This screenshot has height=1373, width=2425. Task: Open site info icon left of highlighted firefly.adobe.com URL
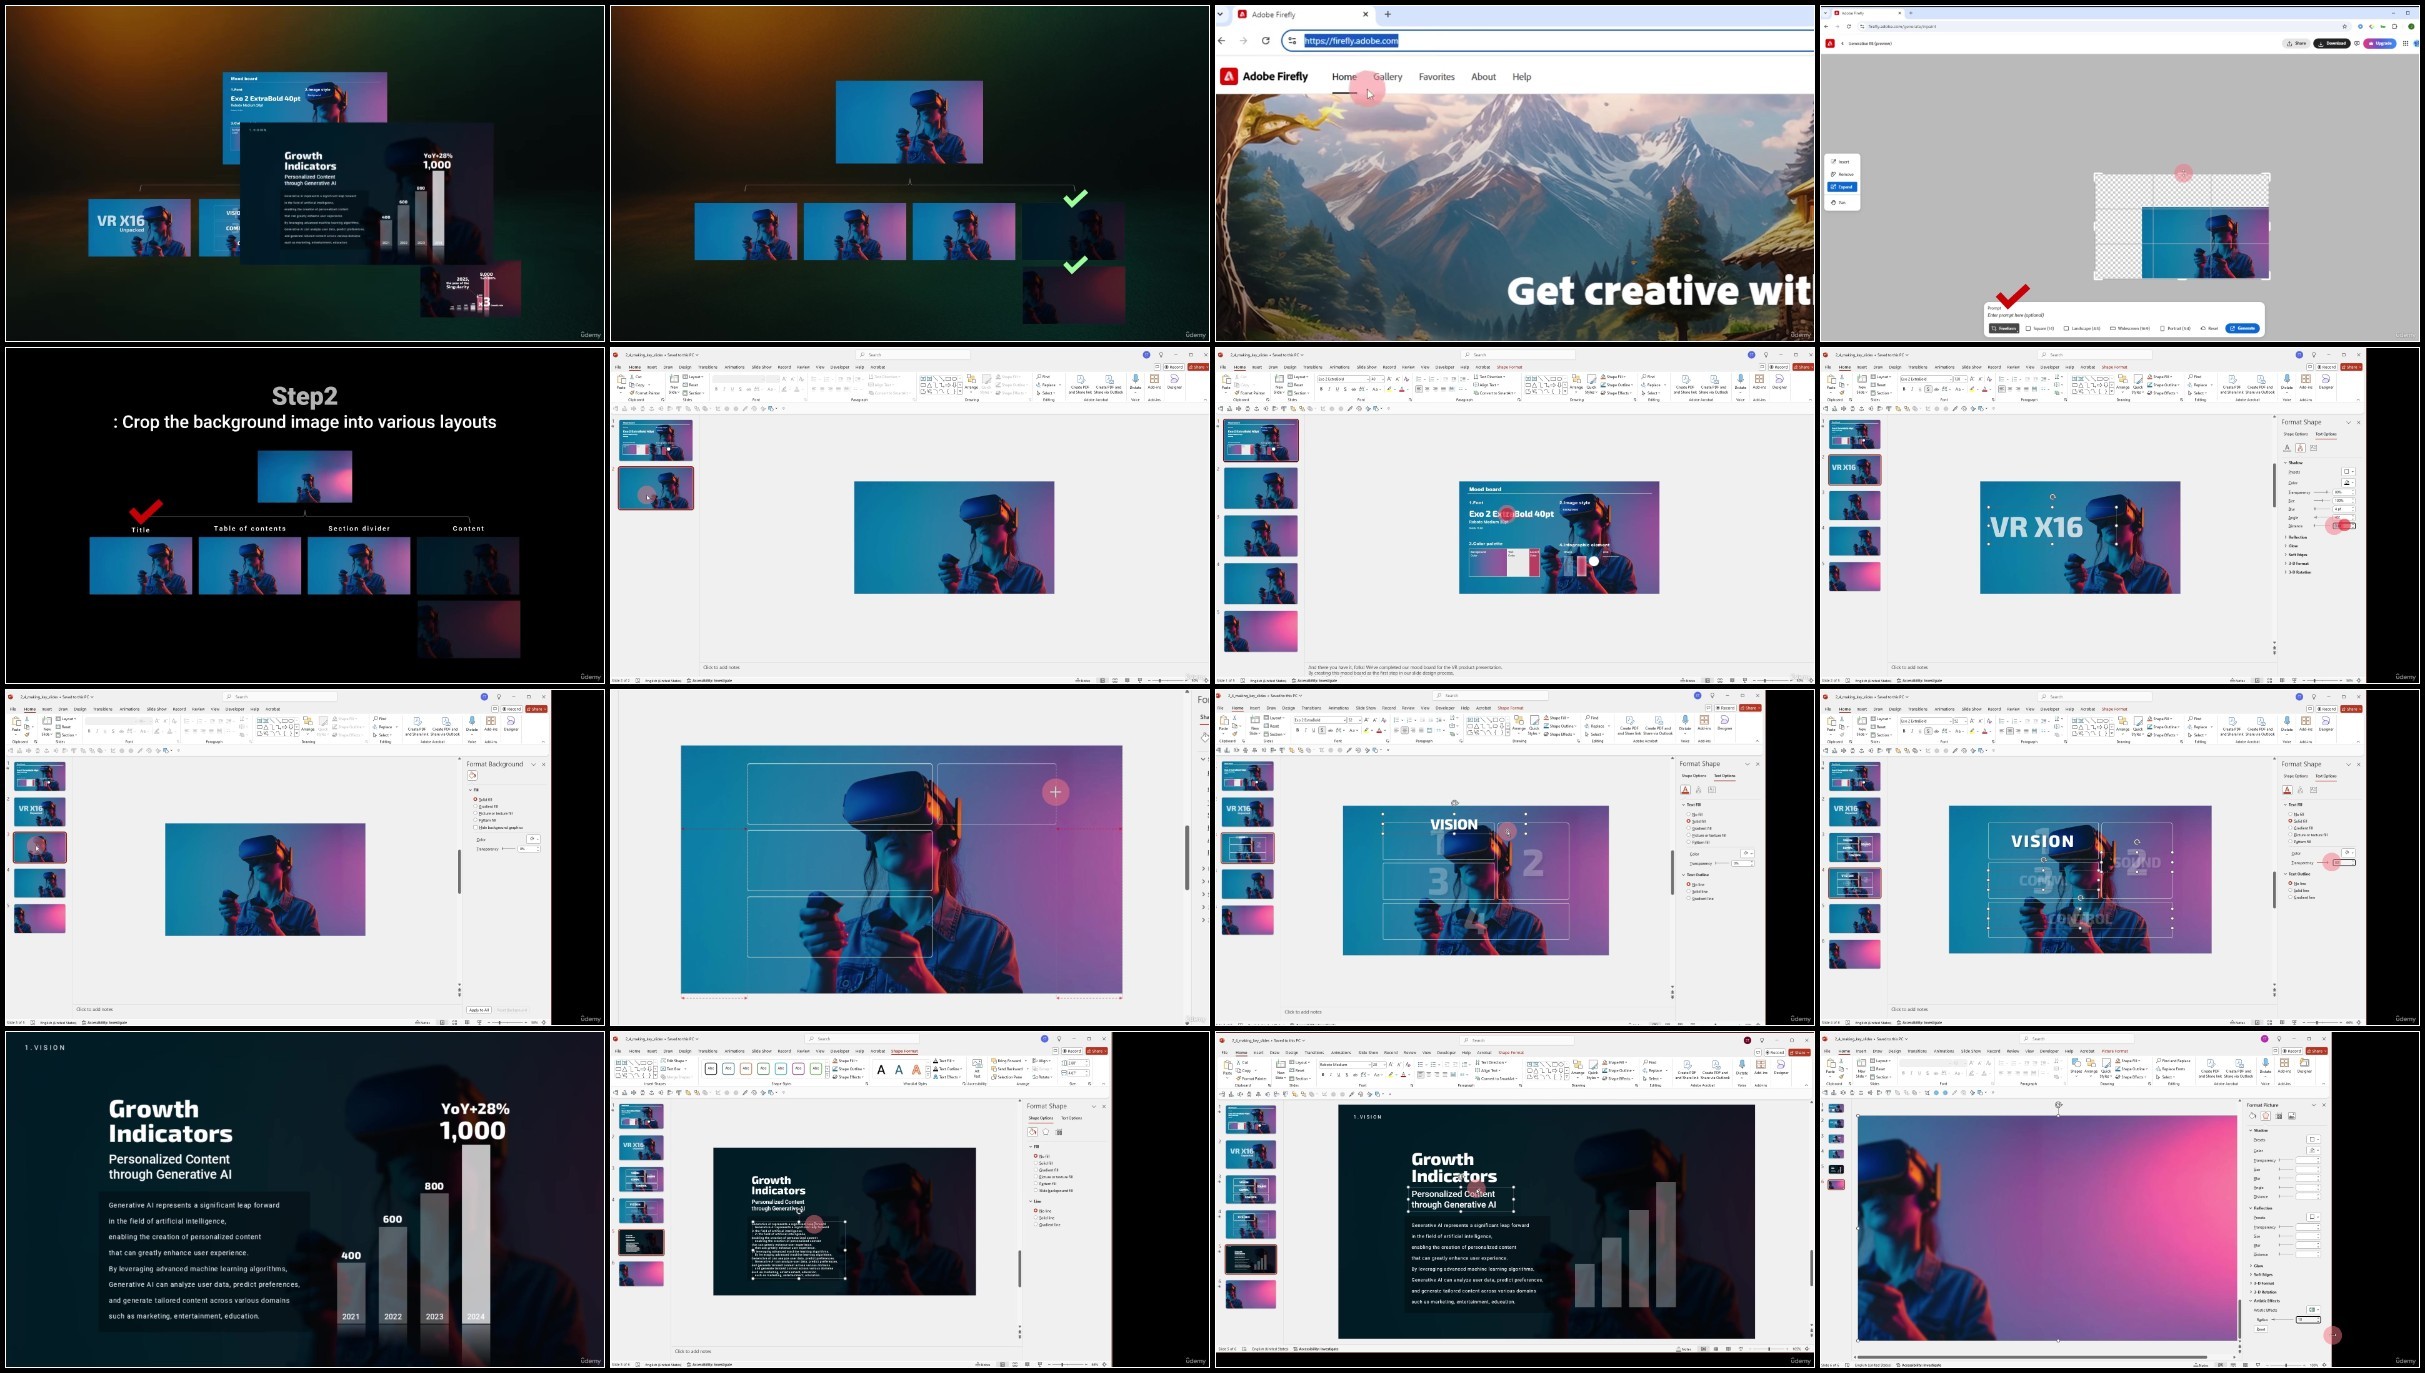tap(1292, 41)
